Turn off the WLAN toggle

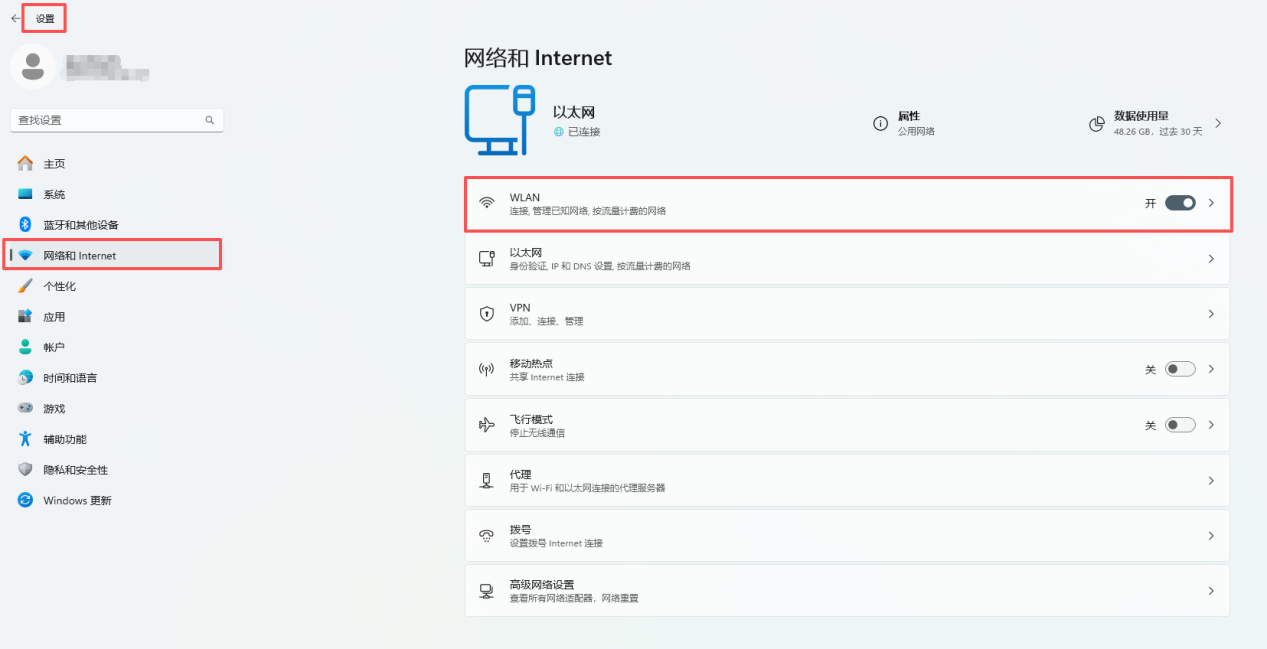pyautogui.click(x=1180, y=203)
